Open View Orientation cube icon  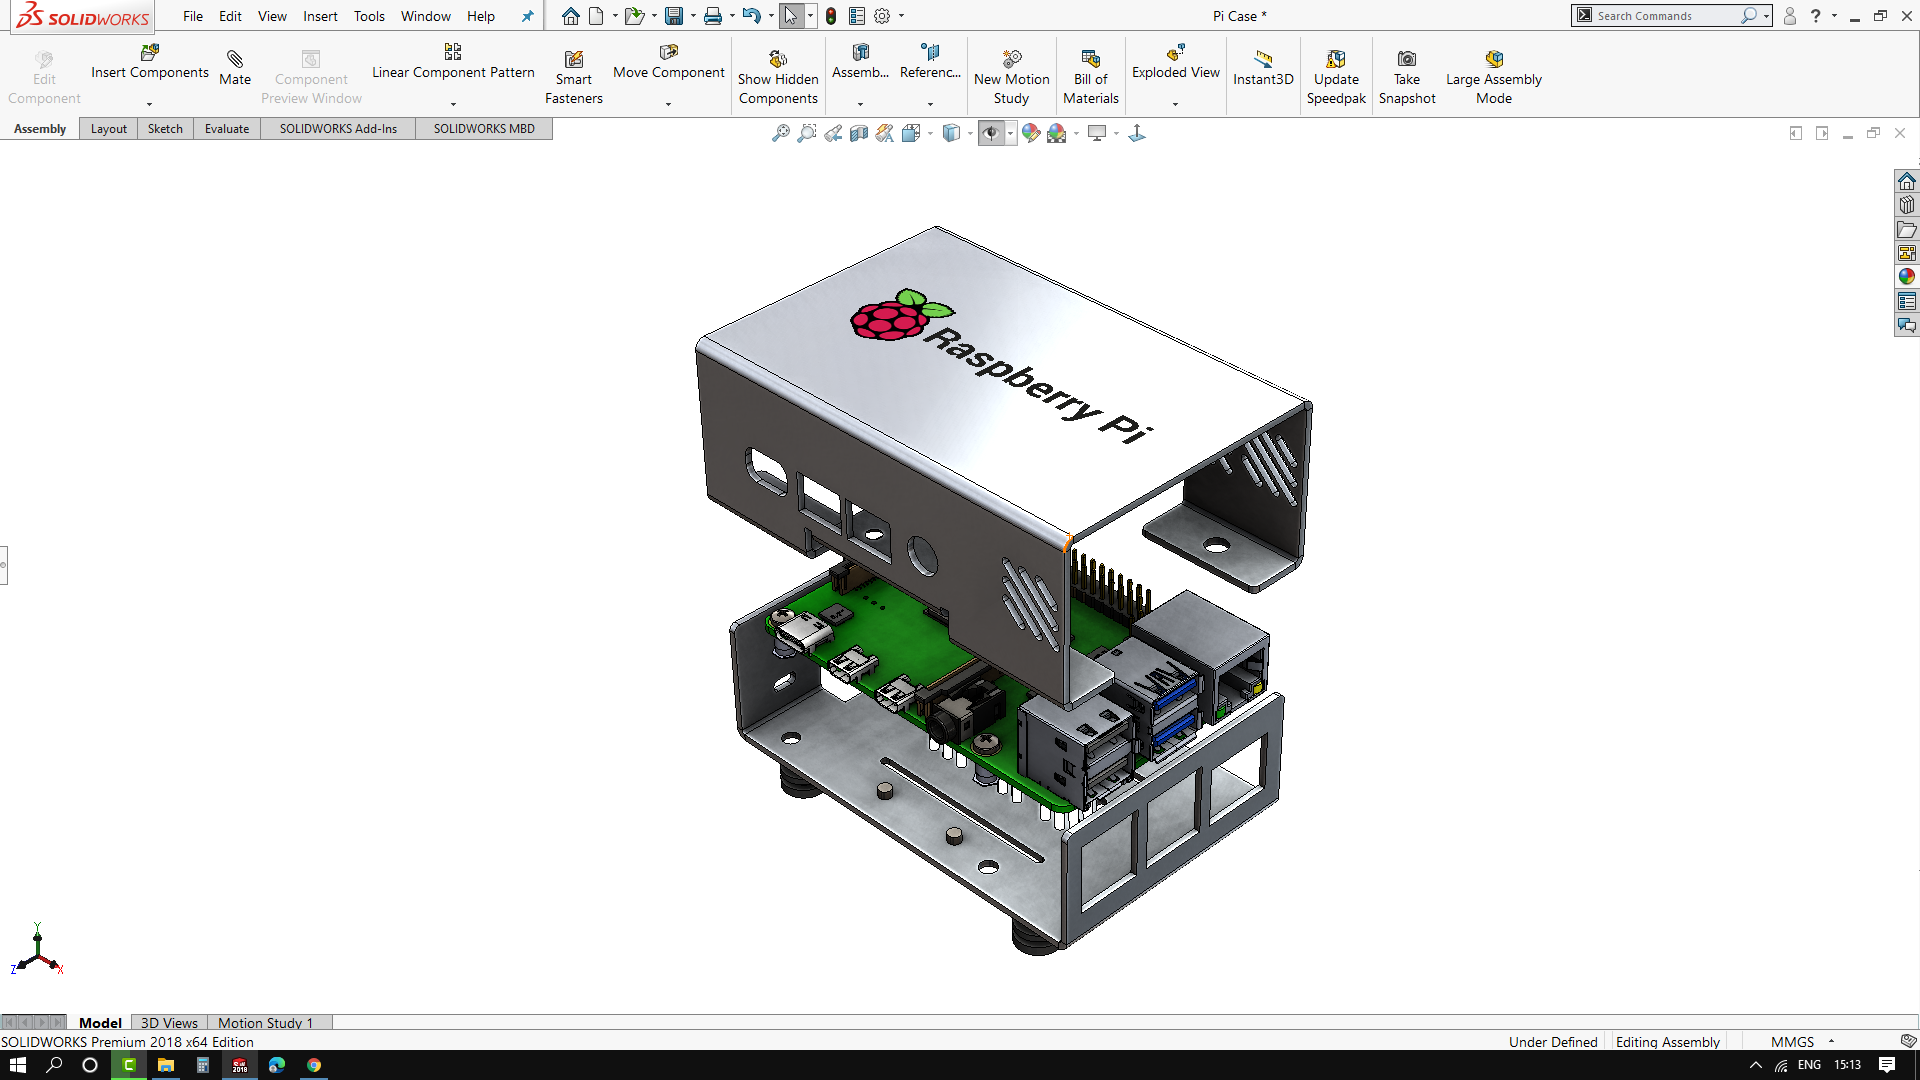tap(910, 133)
